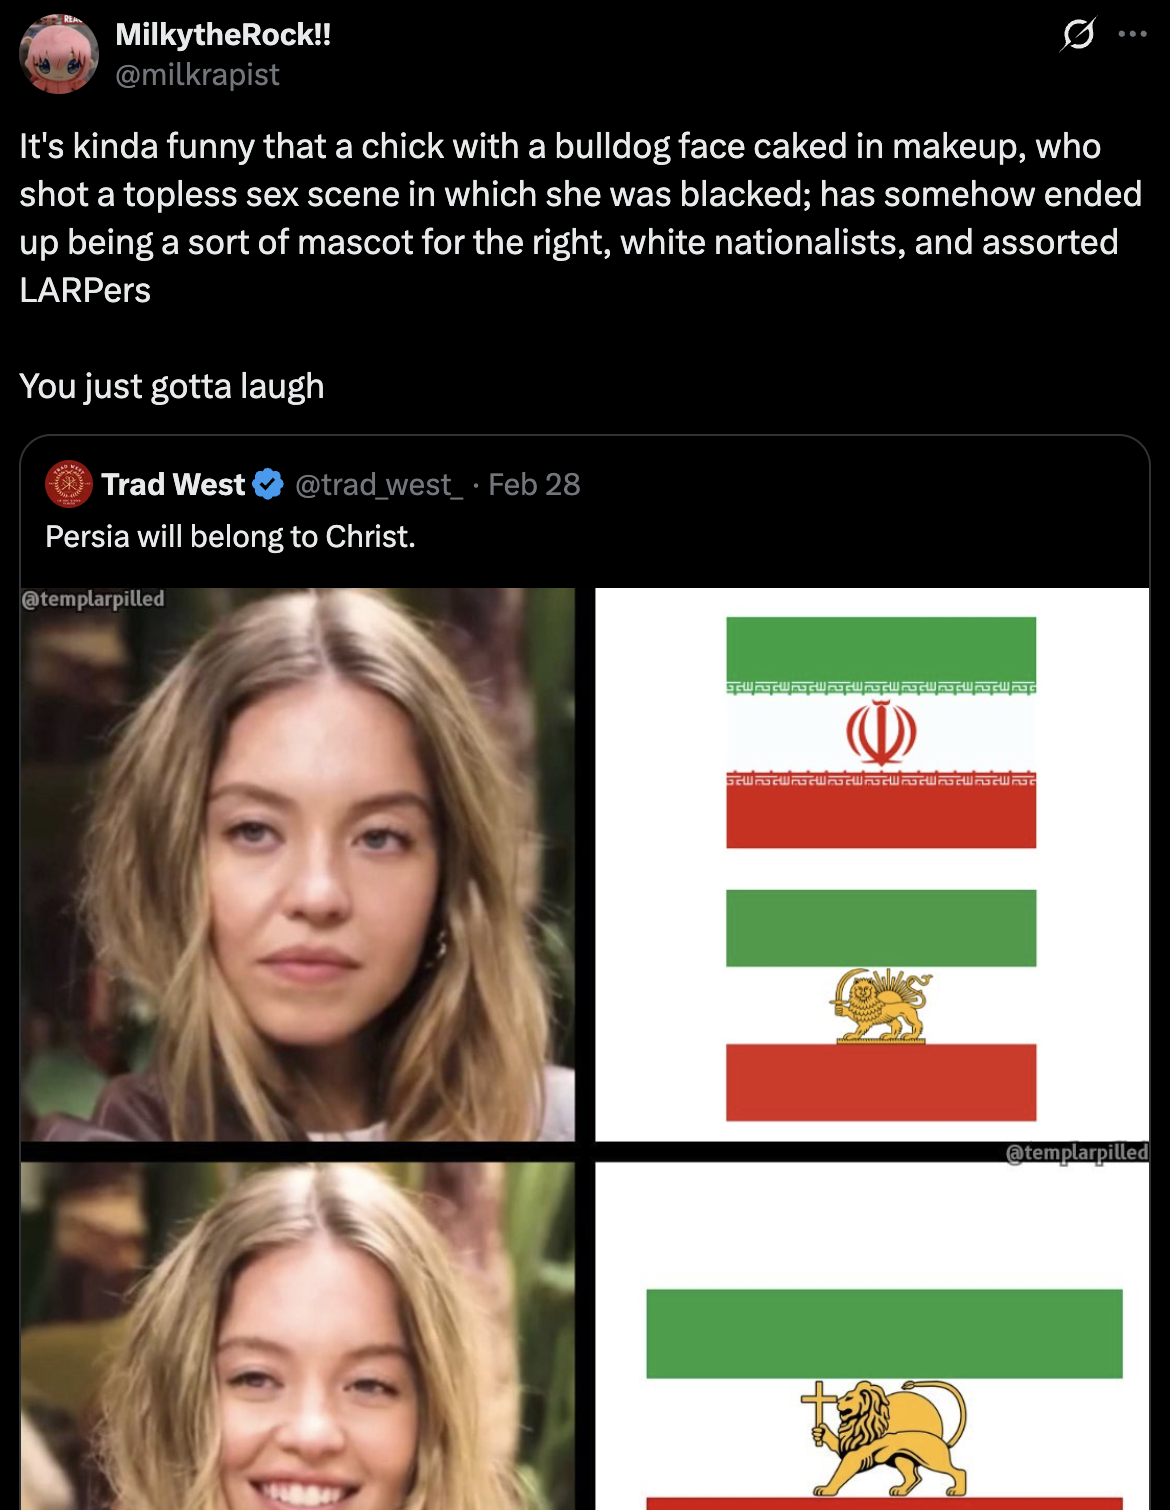1170x1510 pixels.
Task: Click the main post text beginning 'It's kinda funny'
Action: point(580,218)
